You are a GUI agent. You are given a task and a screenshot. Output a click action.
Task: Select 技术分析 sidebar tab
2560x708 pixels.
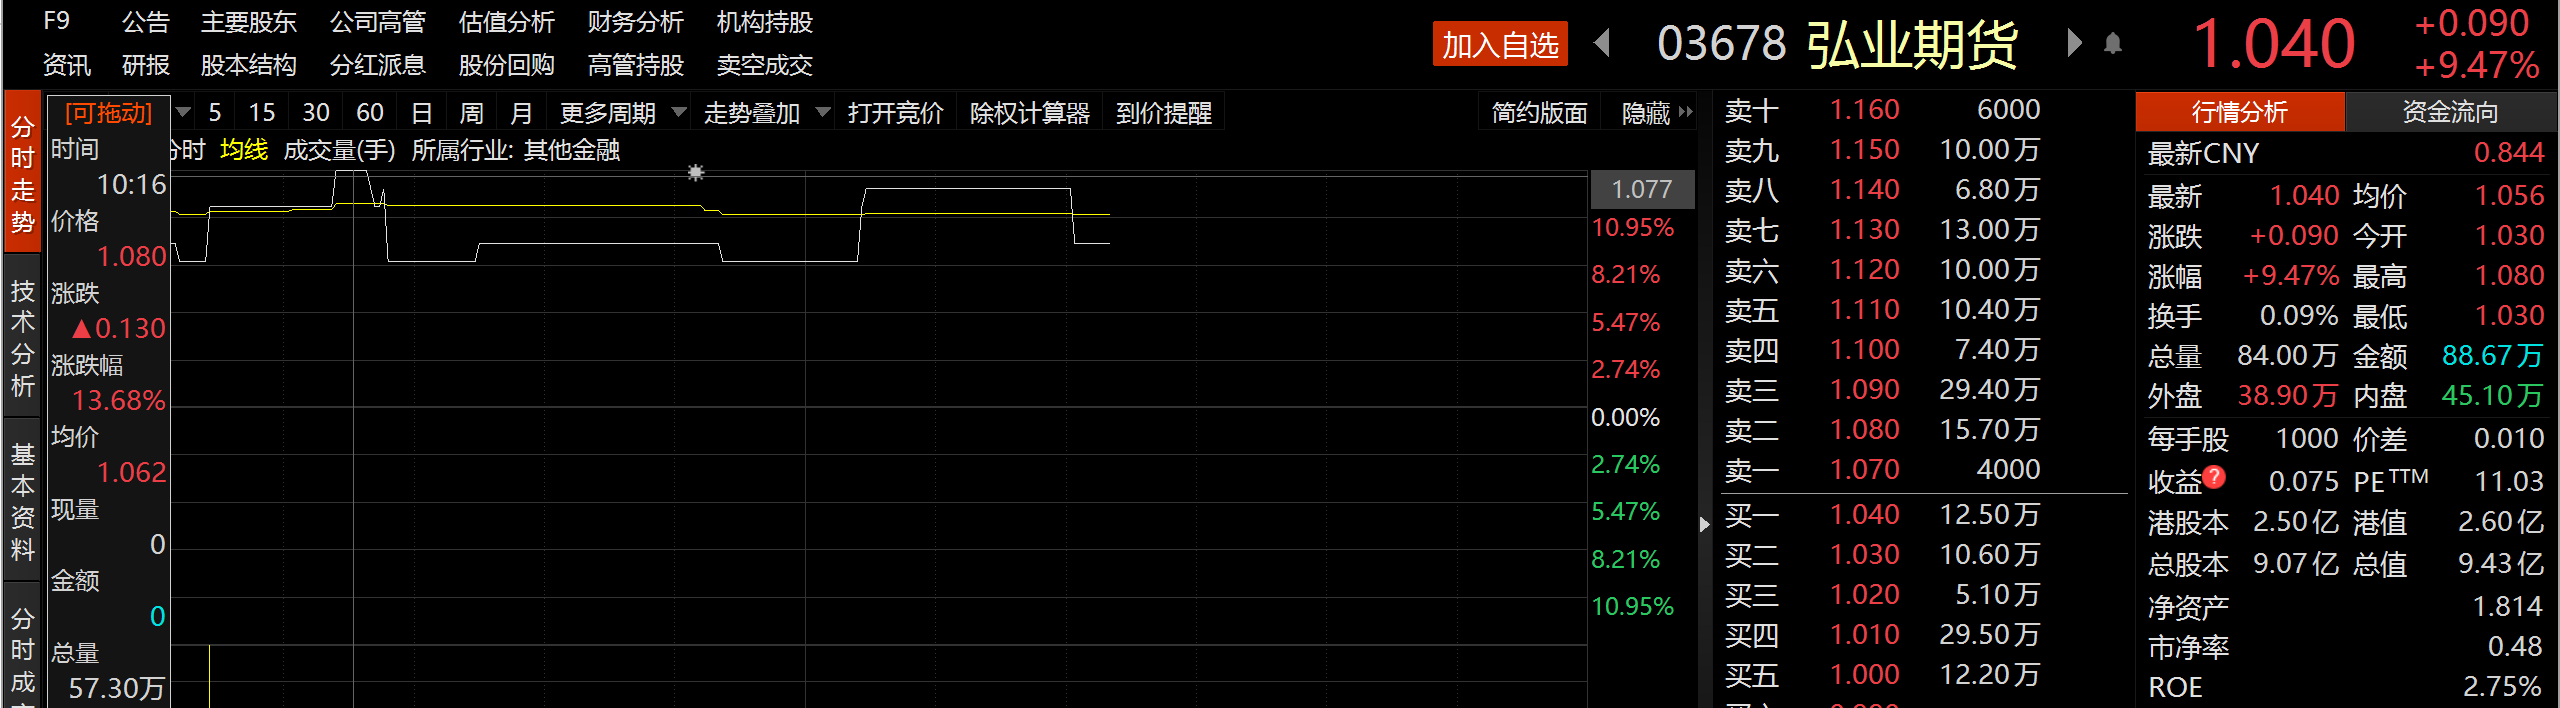(x=22, y=338)
